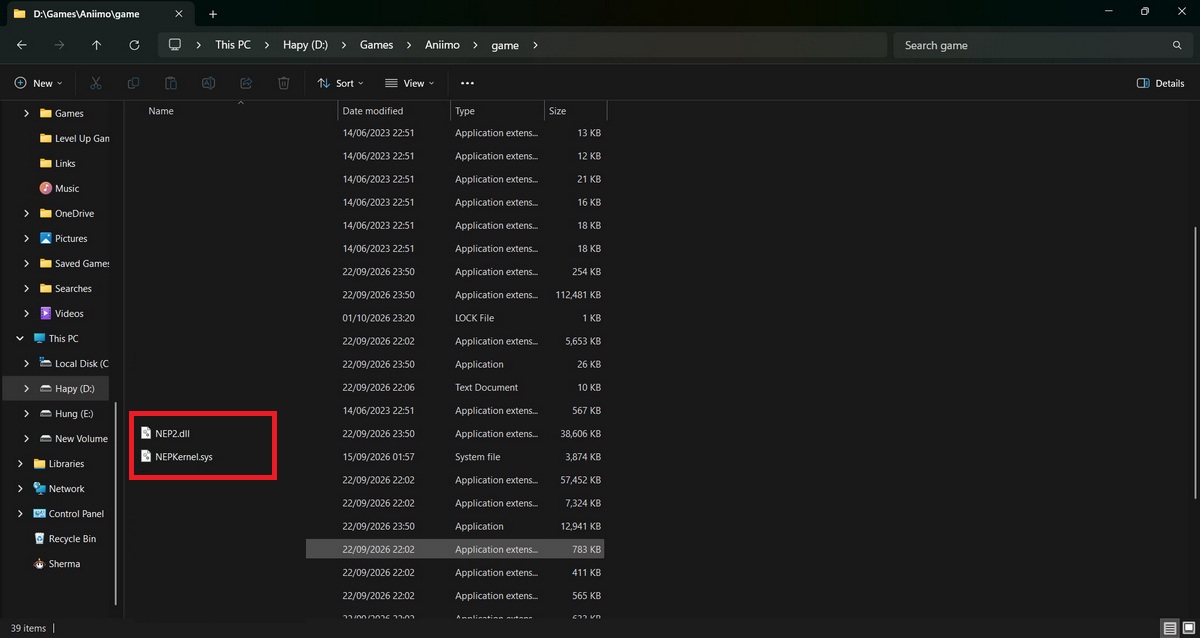1200x638 pixels.
Task: Refresh the game folder view
Action: point(134,45)
